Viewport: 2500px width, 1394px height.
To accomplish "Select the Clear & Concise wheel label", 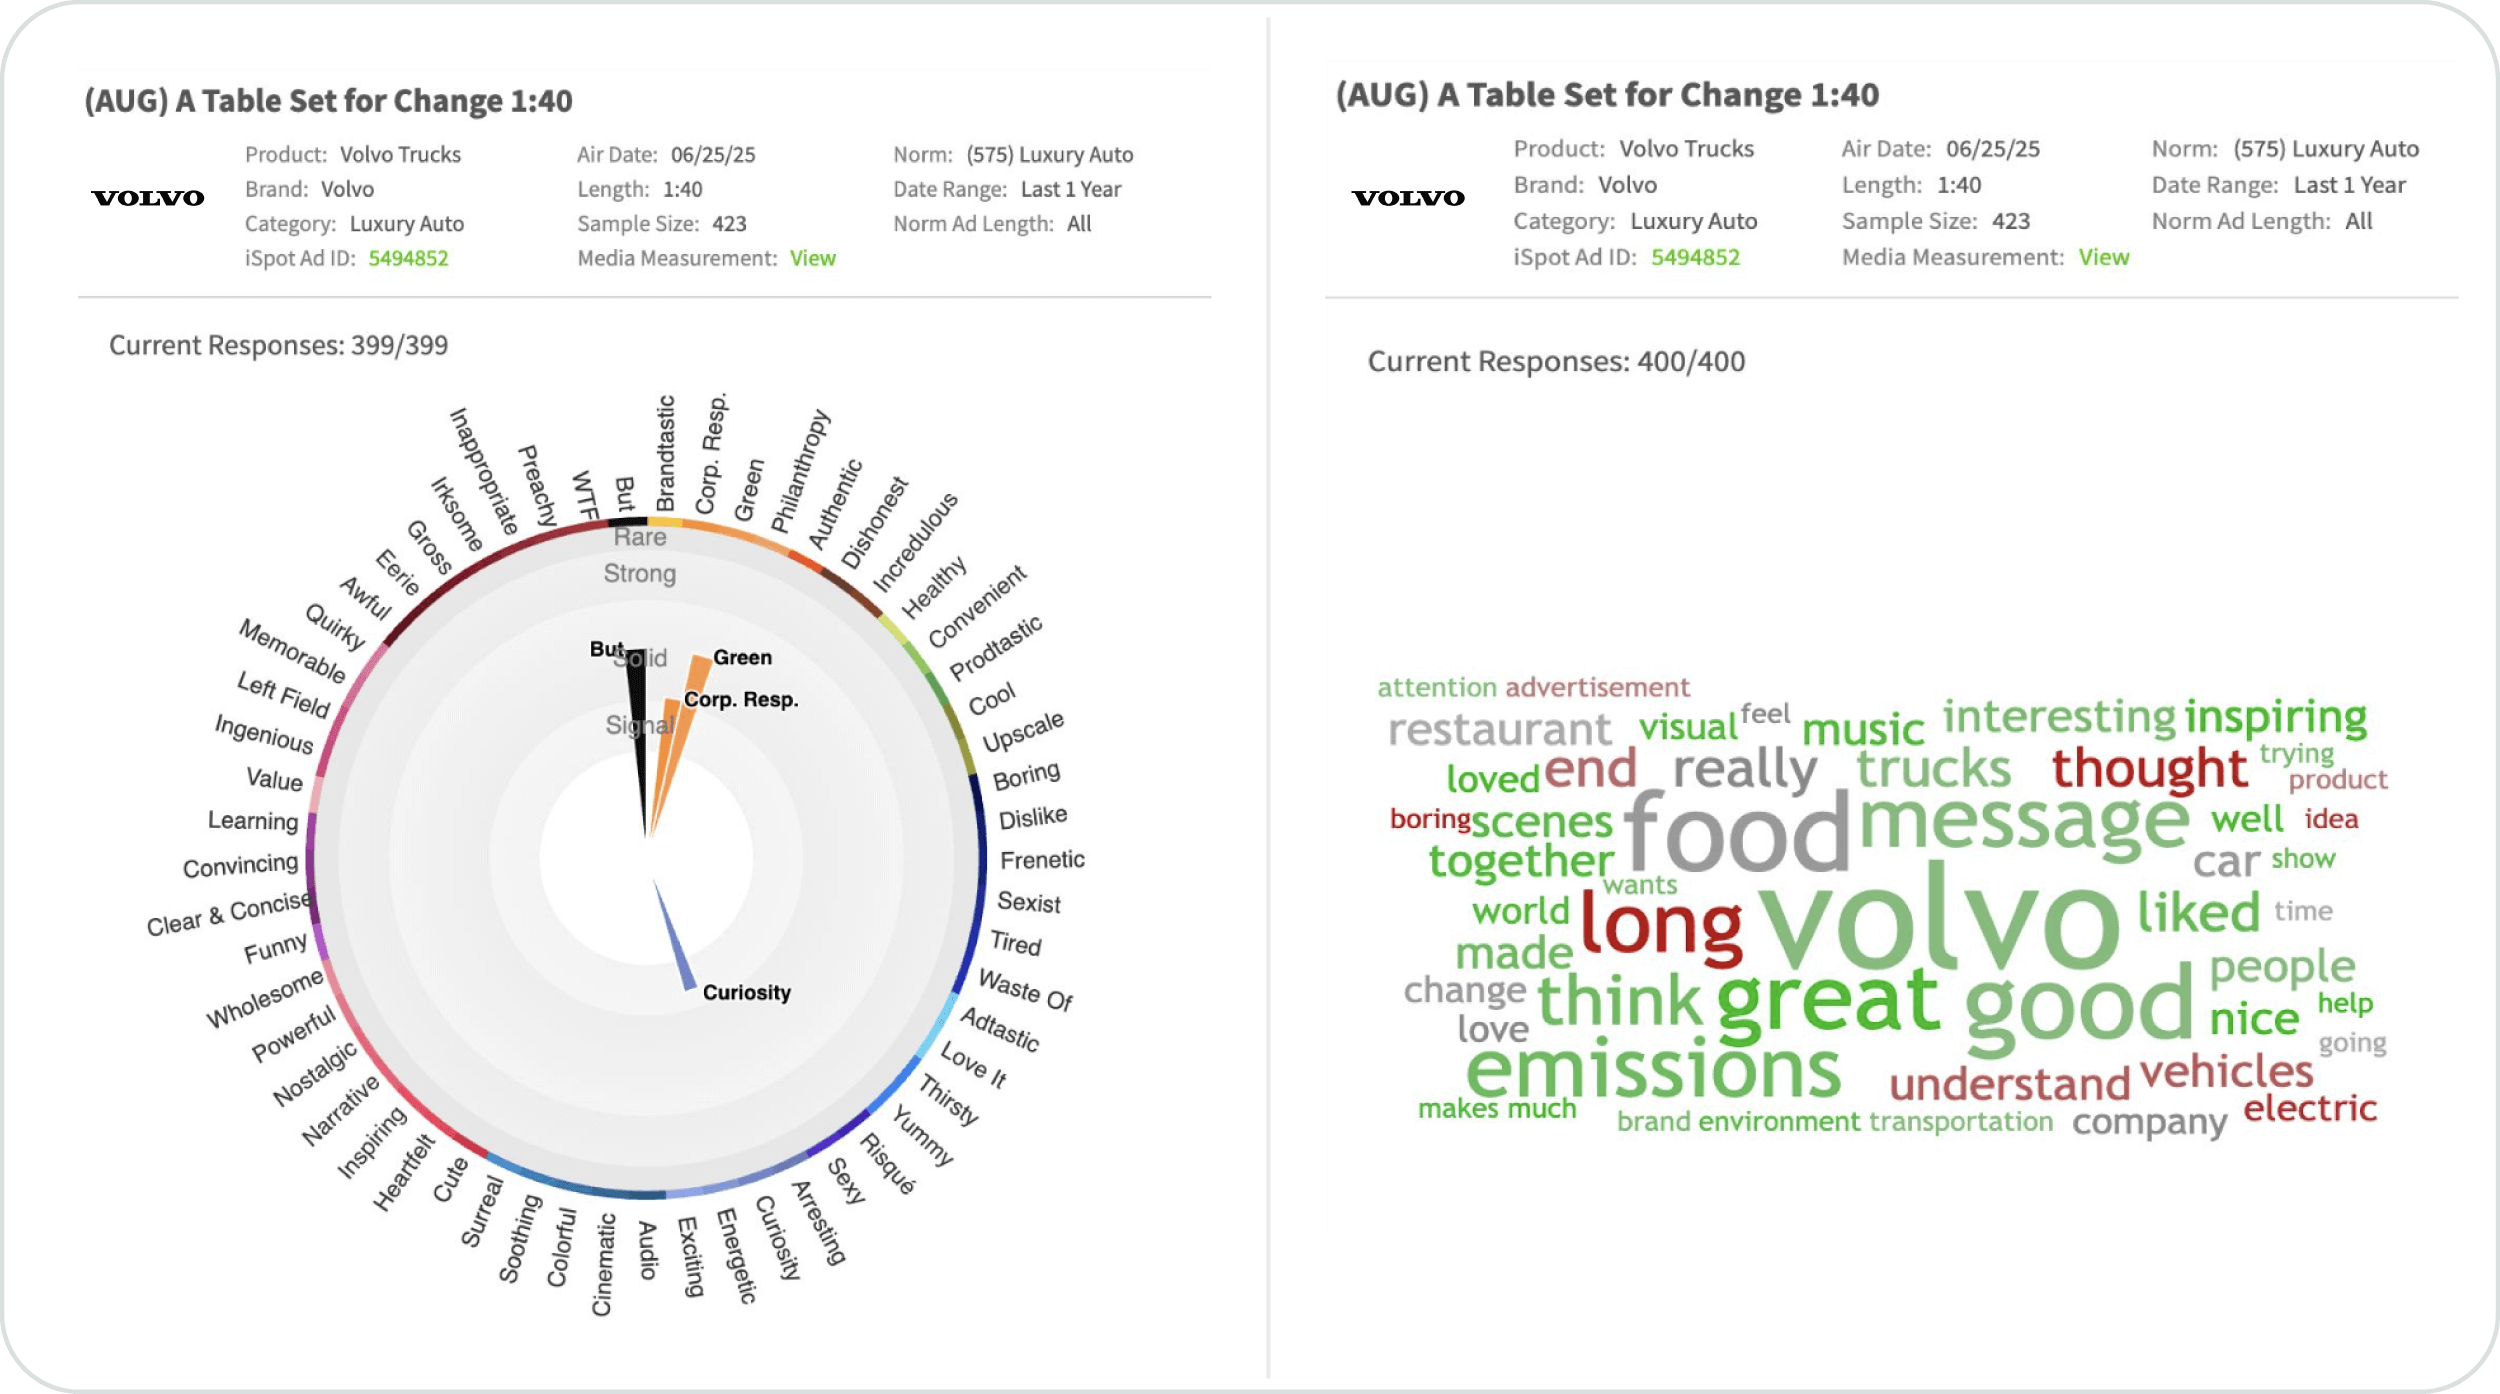I will [229, 913].
